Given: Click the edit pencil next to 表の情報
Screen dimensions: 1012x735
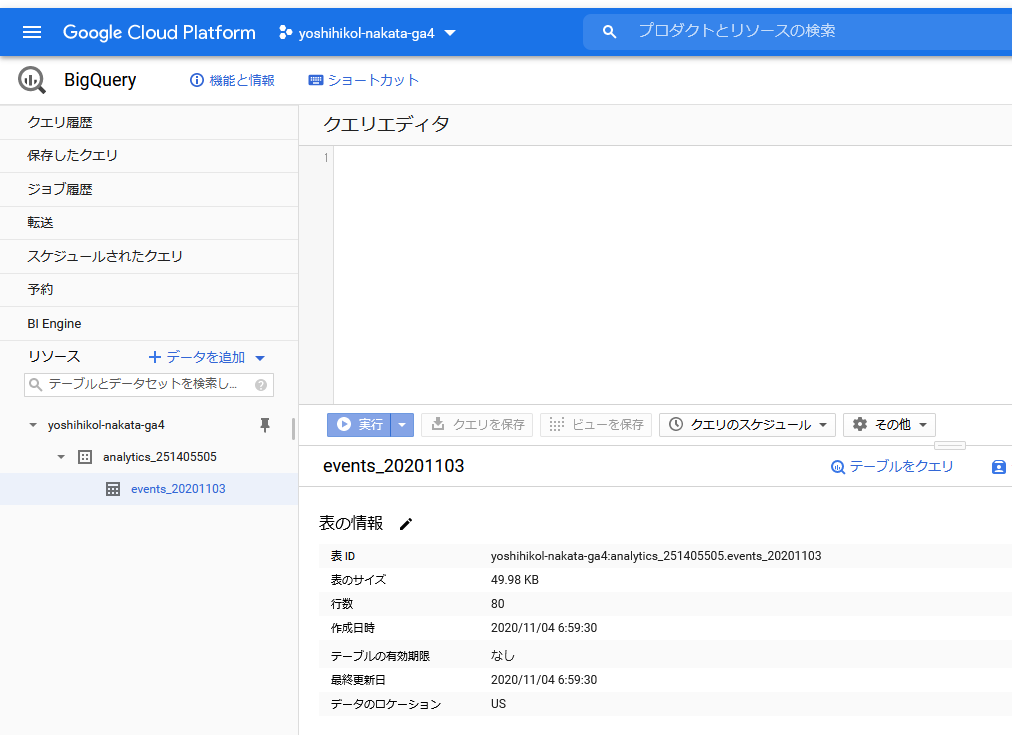Looking at the screenshot, I should (405, 524).
